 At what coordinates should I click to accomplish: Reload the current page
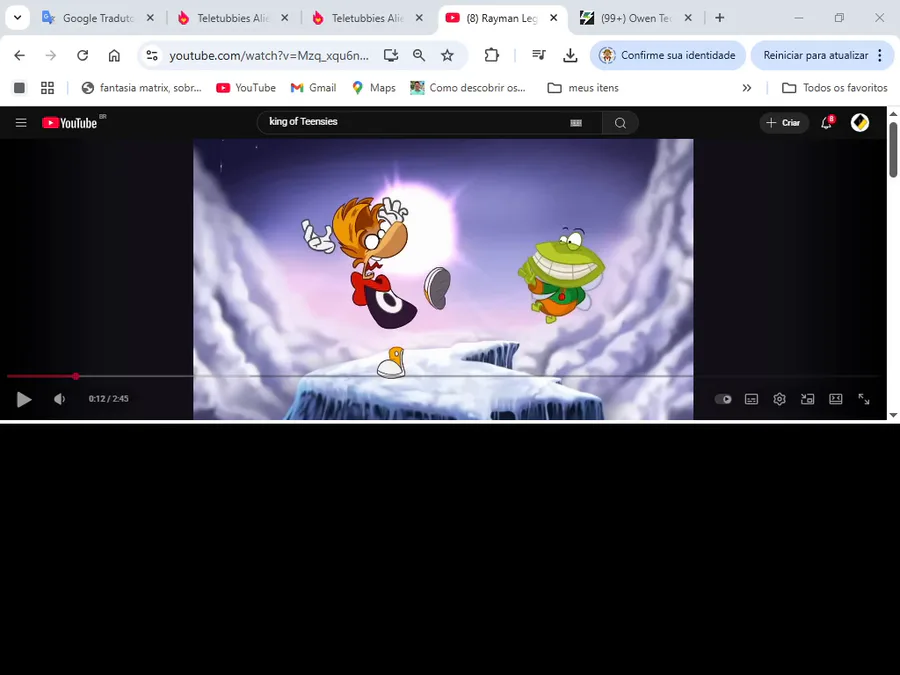coord(83,55)
